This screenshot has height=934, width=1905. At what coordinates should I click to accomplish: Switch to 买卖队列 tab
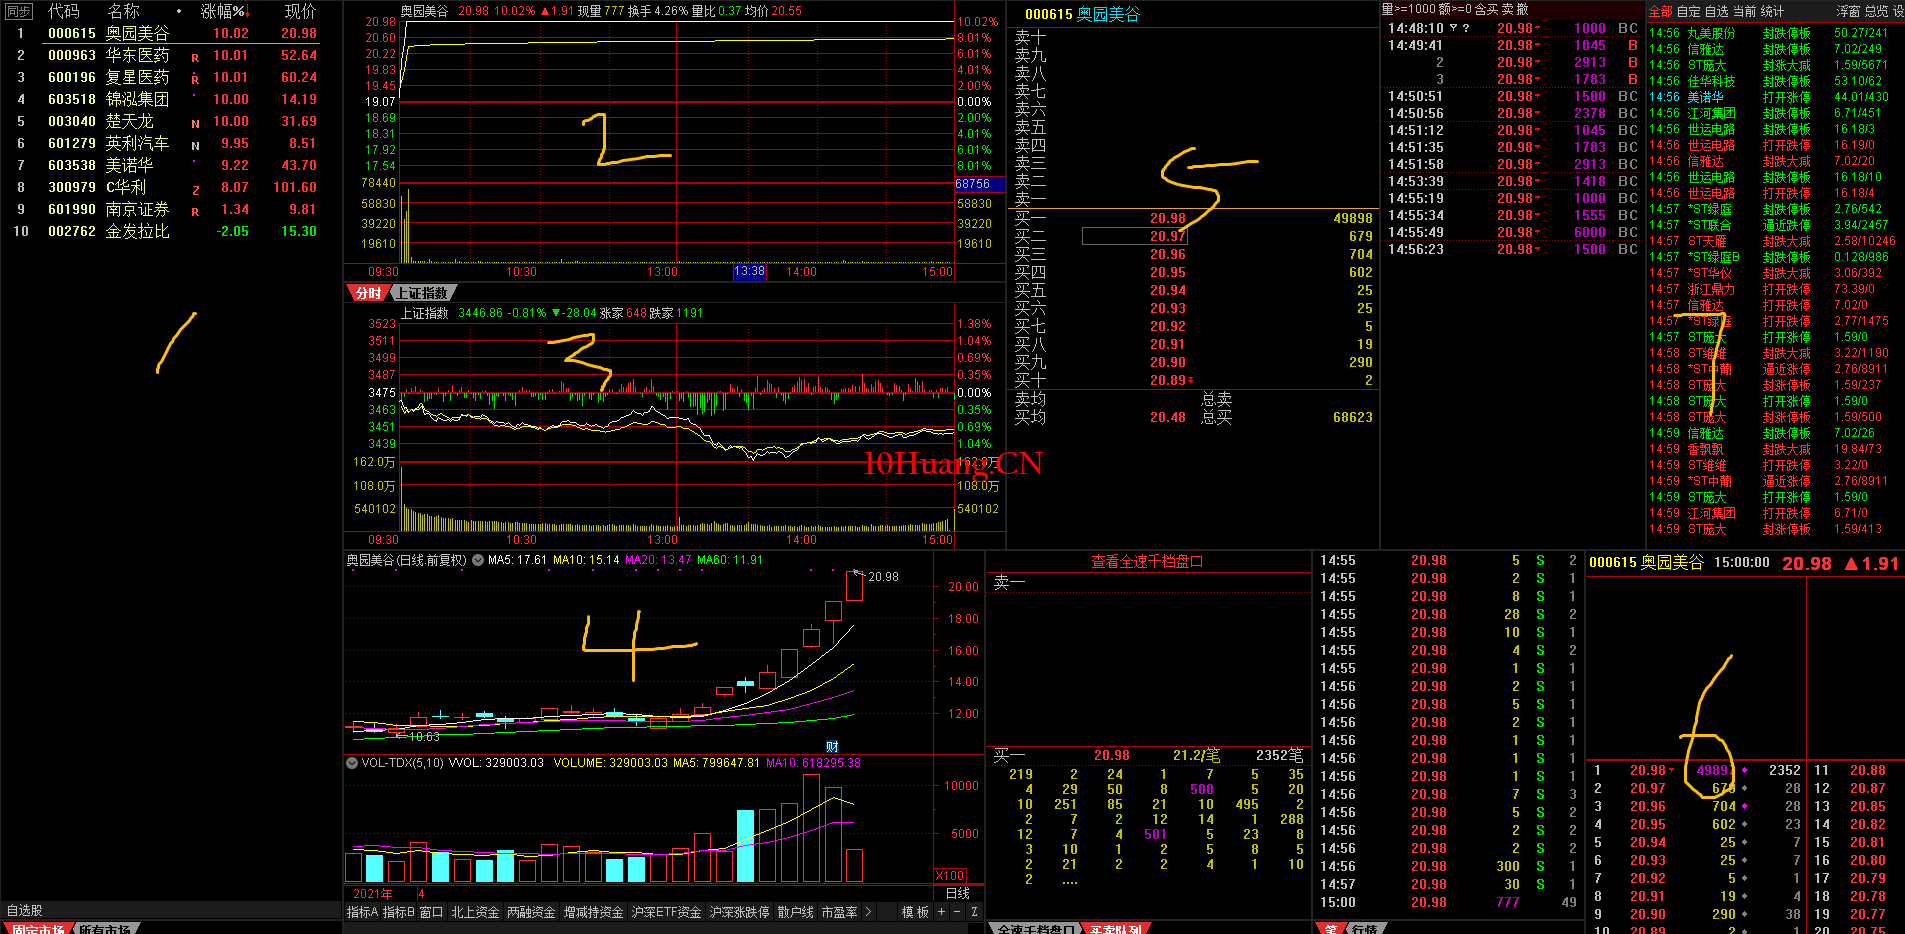pos(1115,929)
